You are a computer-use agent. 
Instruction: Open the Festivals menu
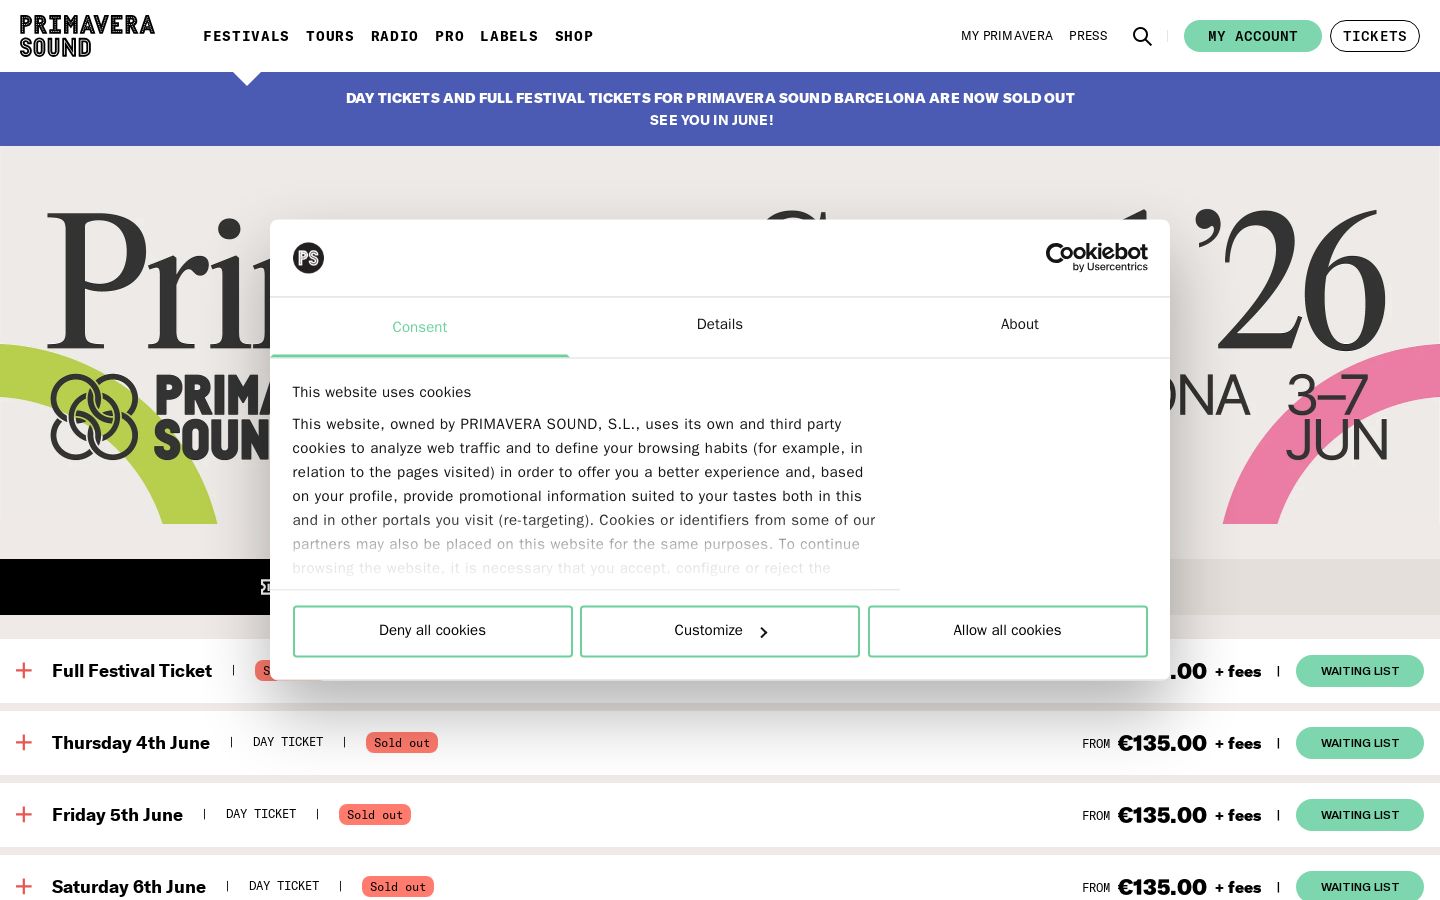click(246, 36)
